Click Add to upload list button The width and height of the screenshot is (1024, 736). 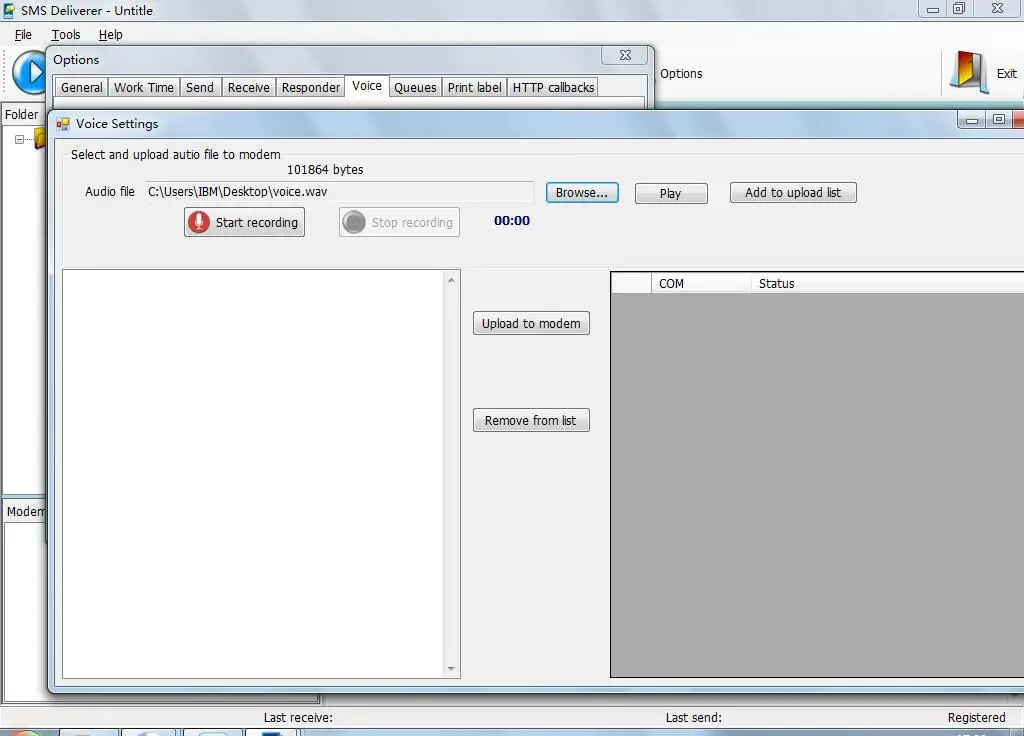(x=793, y=193)
